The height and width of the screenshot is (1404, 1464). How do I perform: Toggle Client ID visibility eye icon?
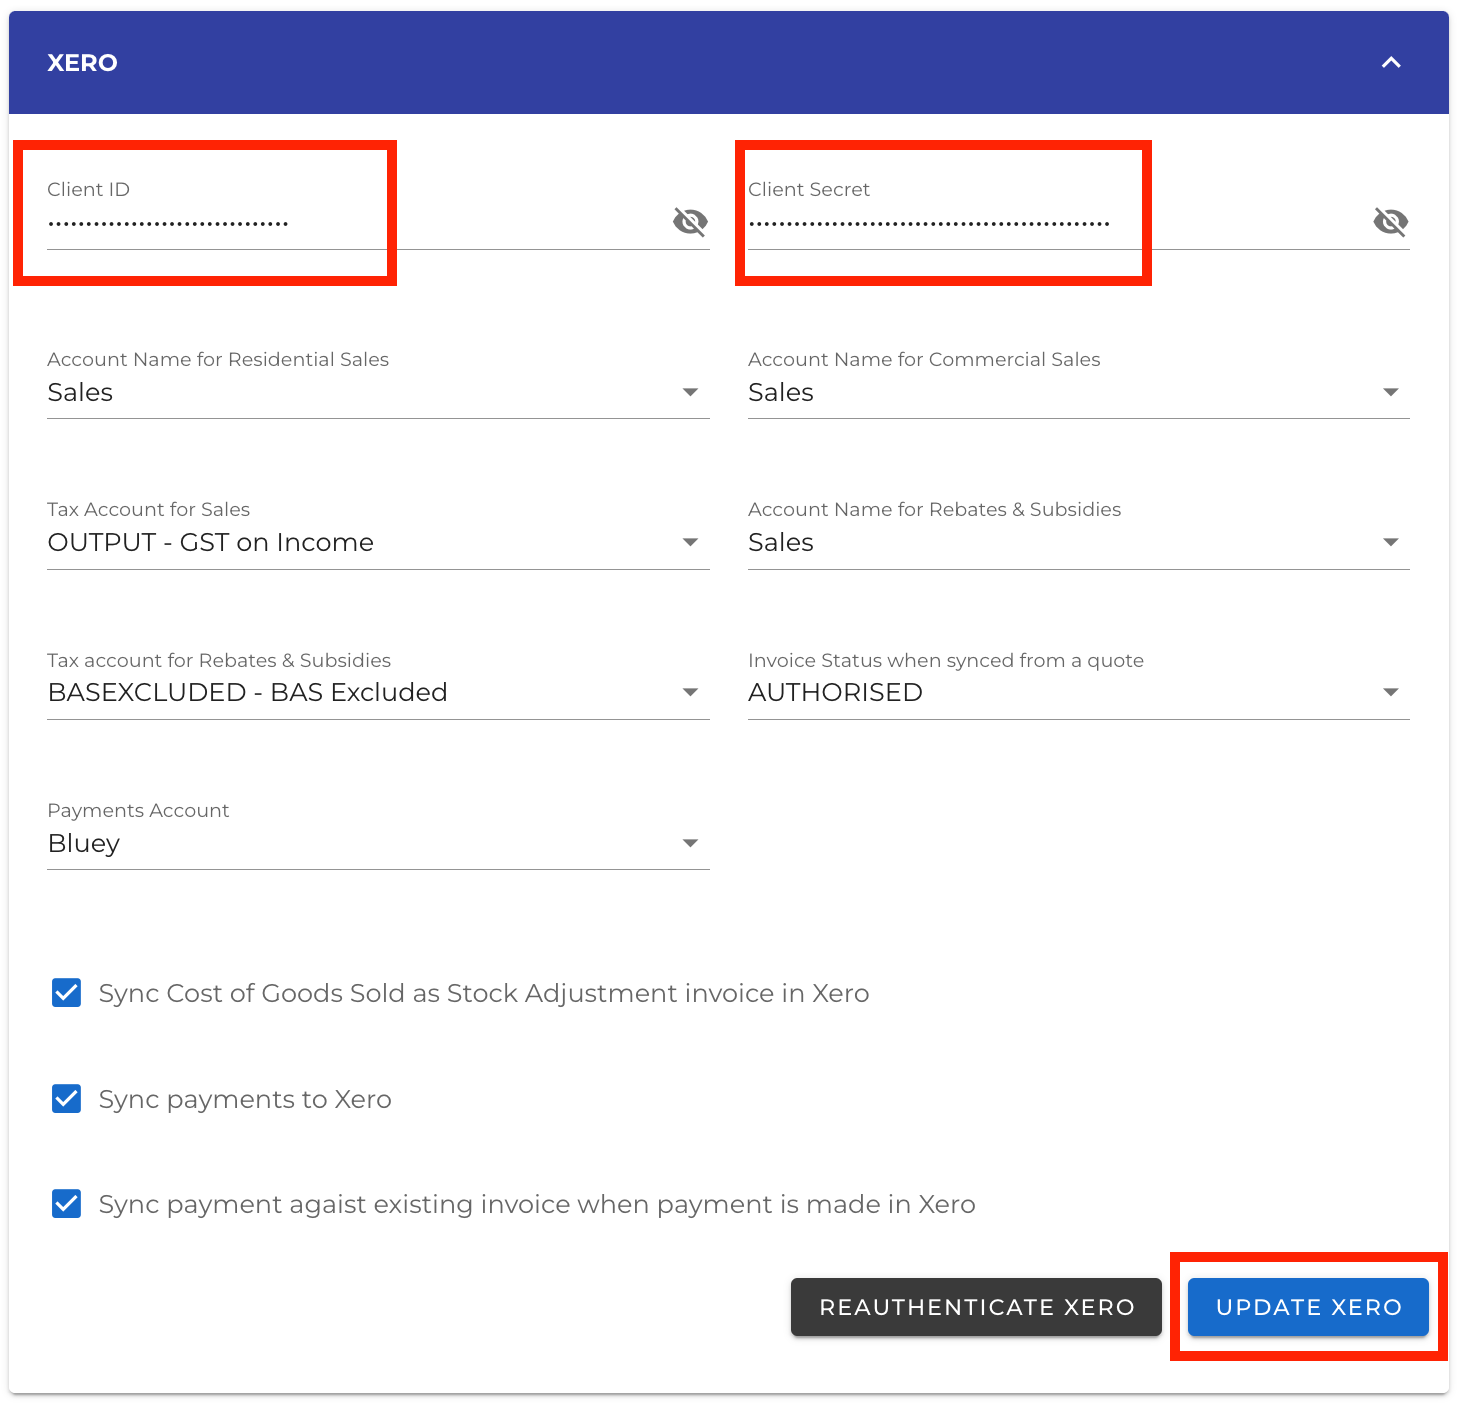[690, 221]
